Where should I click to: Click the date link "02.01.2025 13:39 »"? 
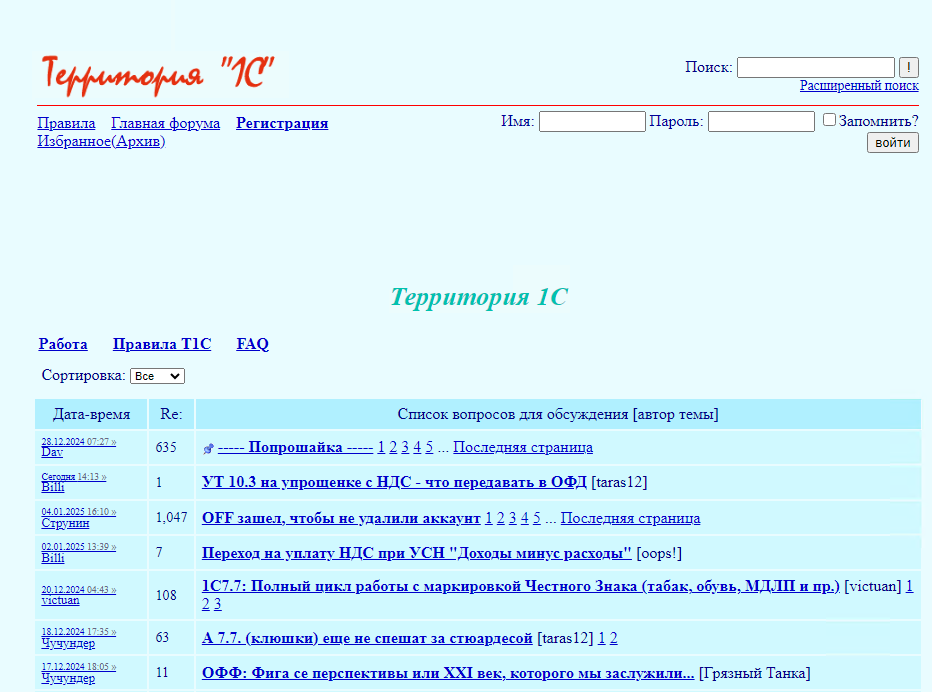point(78,547)
